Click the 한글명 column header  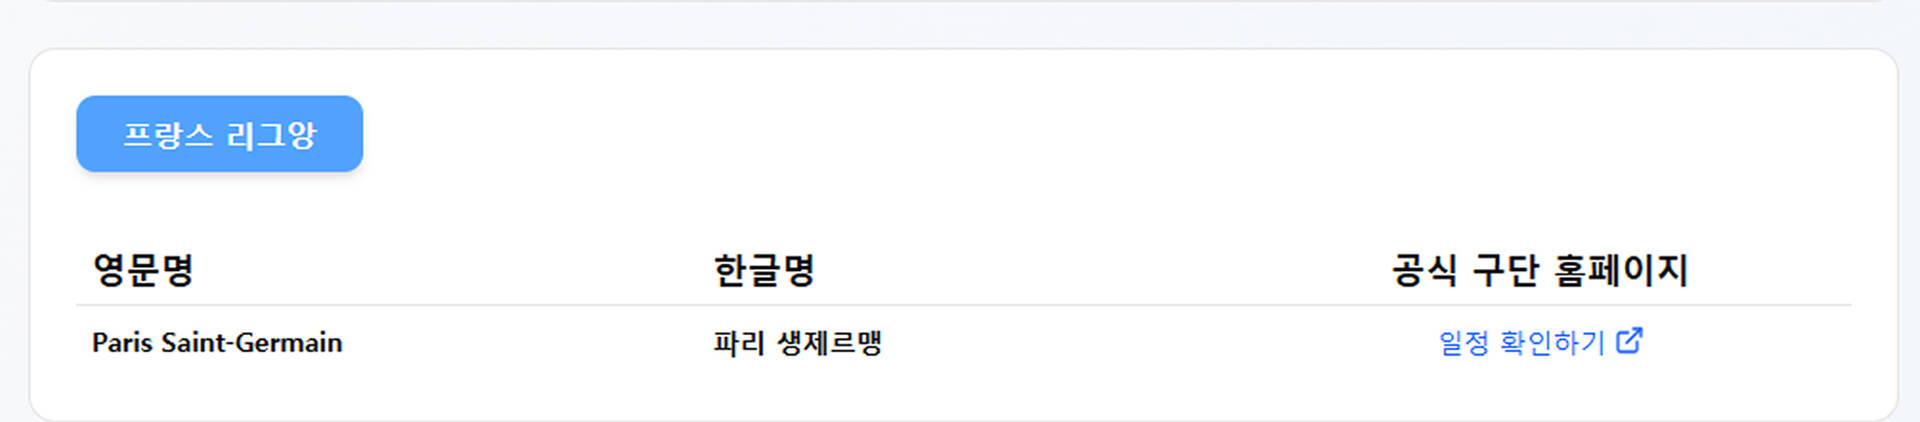coord(764,270)
